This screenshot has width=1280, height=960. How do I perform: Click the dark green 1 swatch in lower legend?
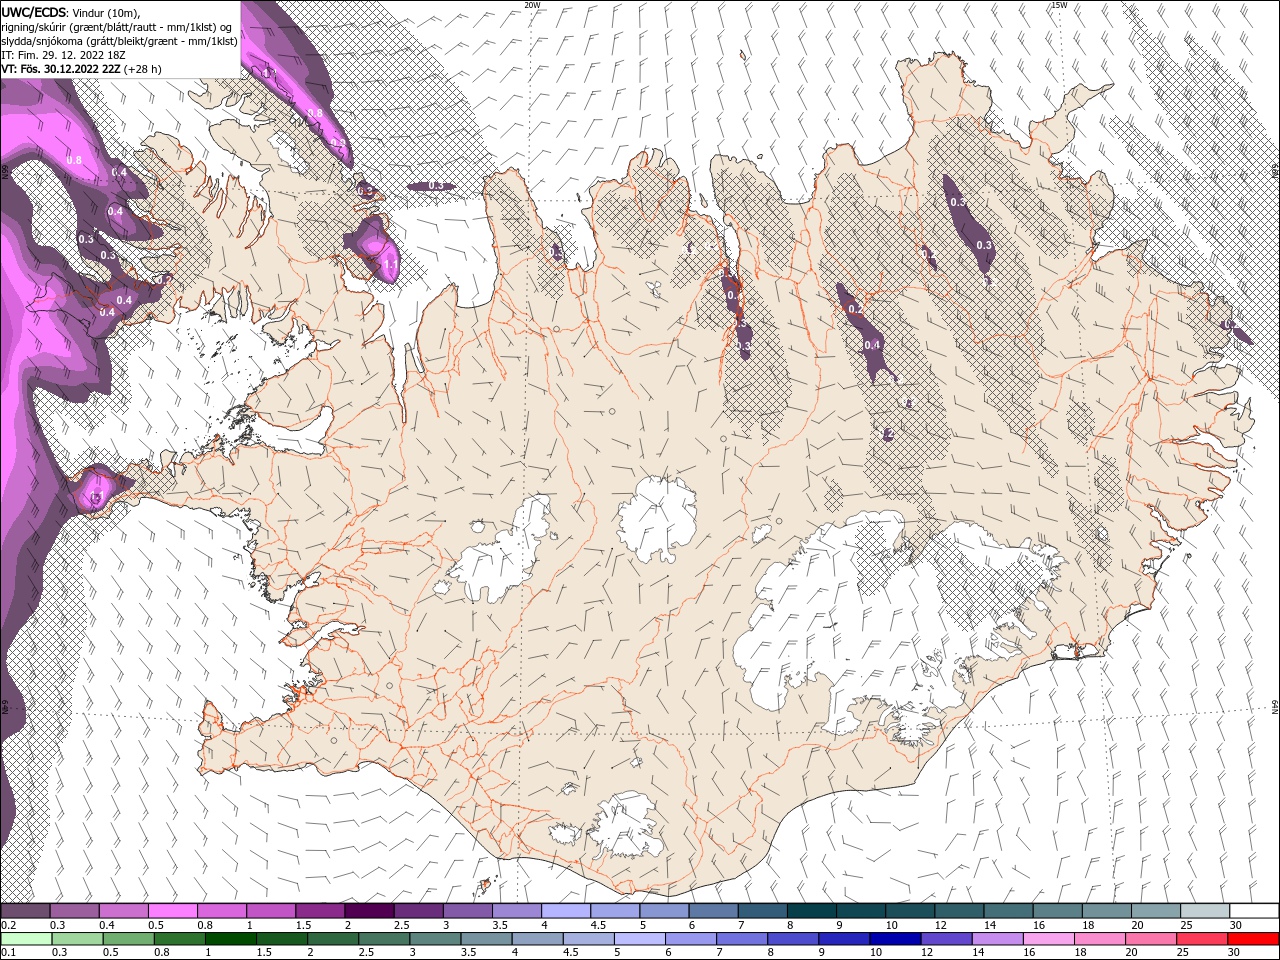click(x=230, y=938)
